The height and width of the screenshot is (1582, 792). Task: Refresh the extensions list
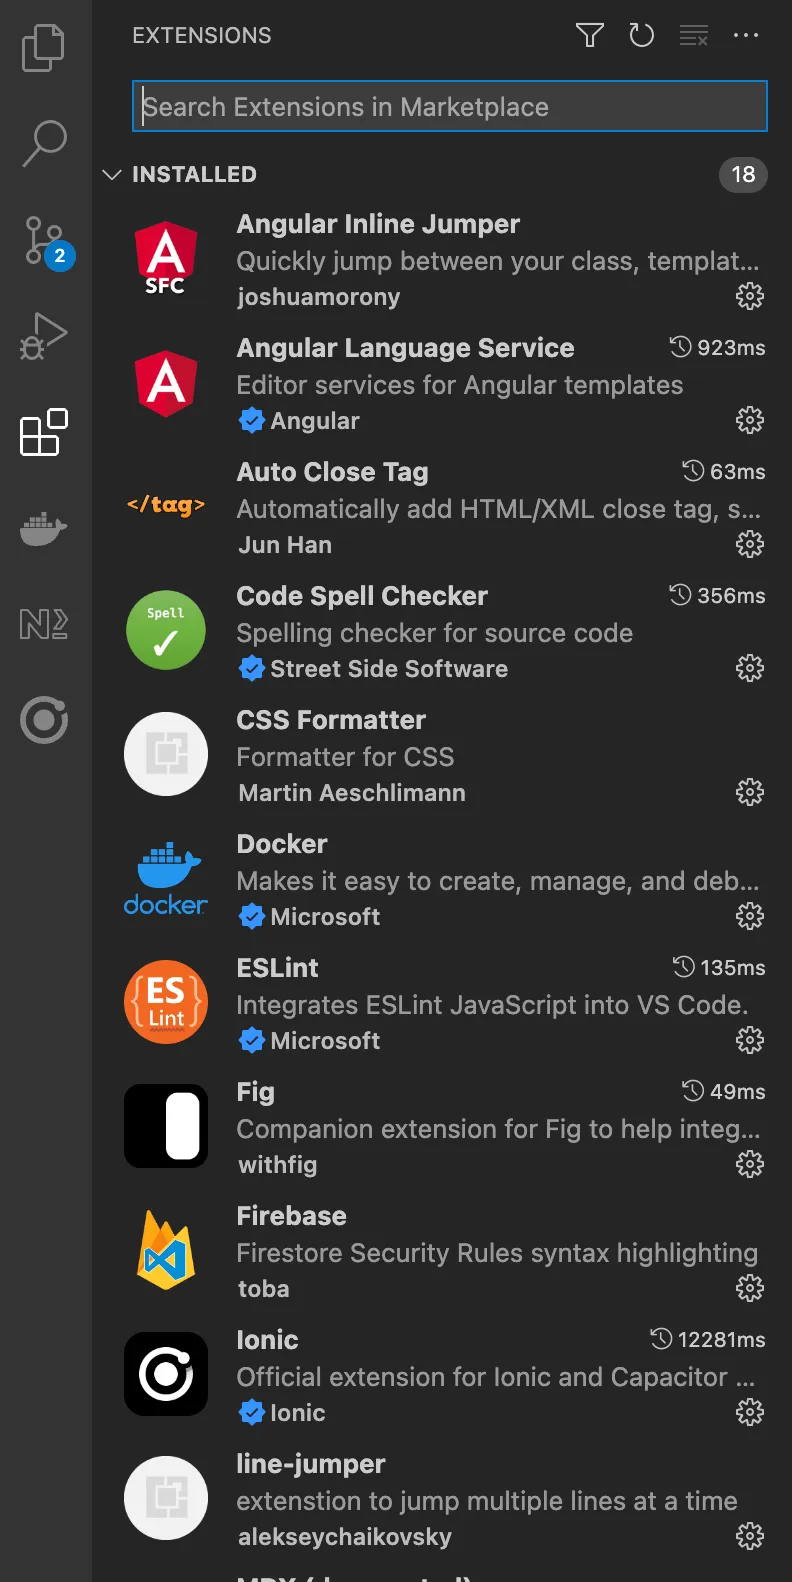click(641, 36)
